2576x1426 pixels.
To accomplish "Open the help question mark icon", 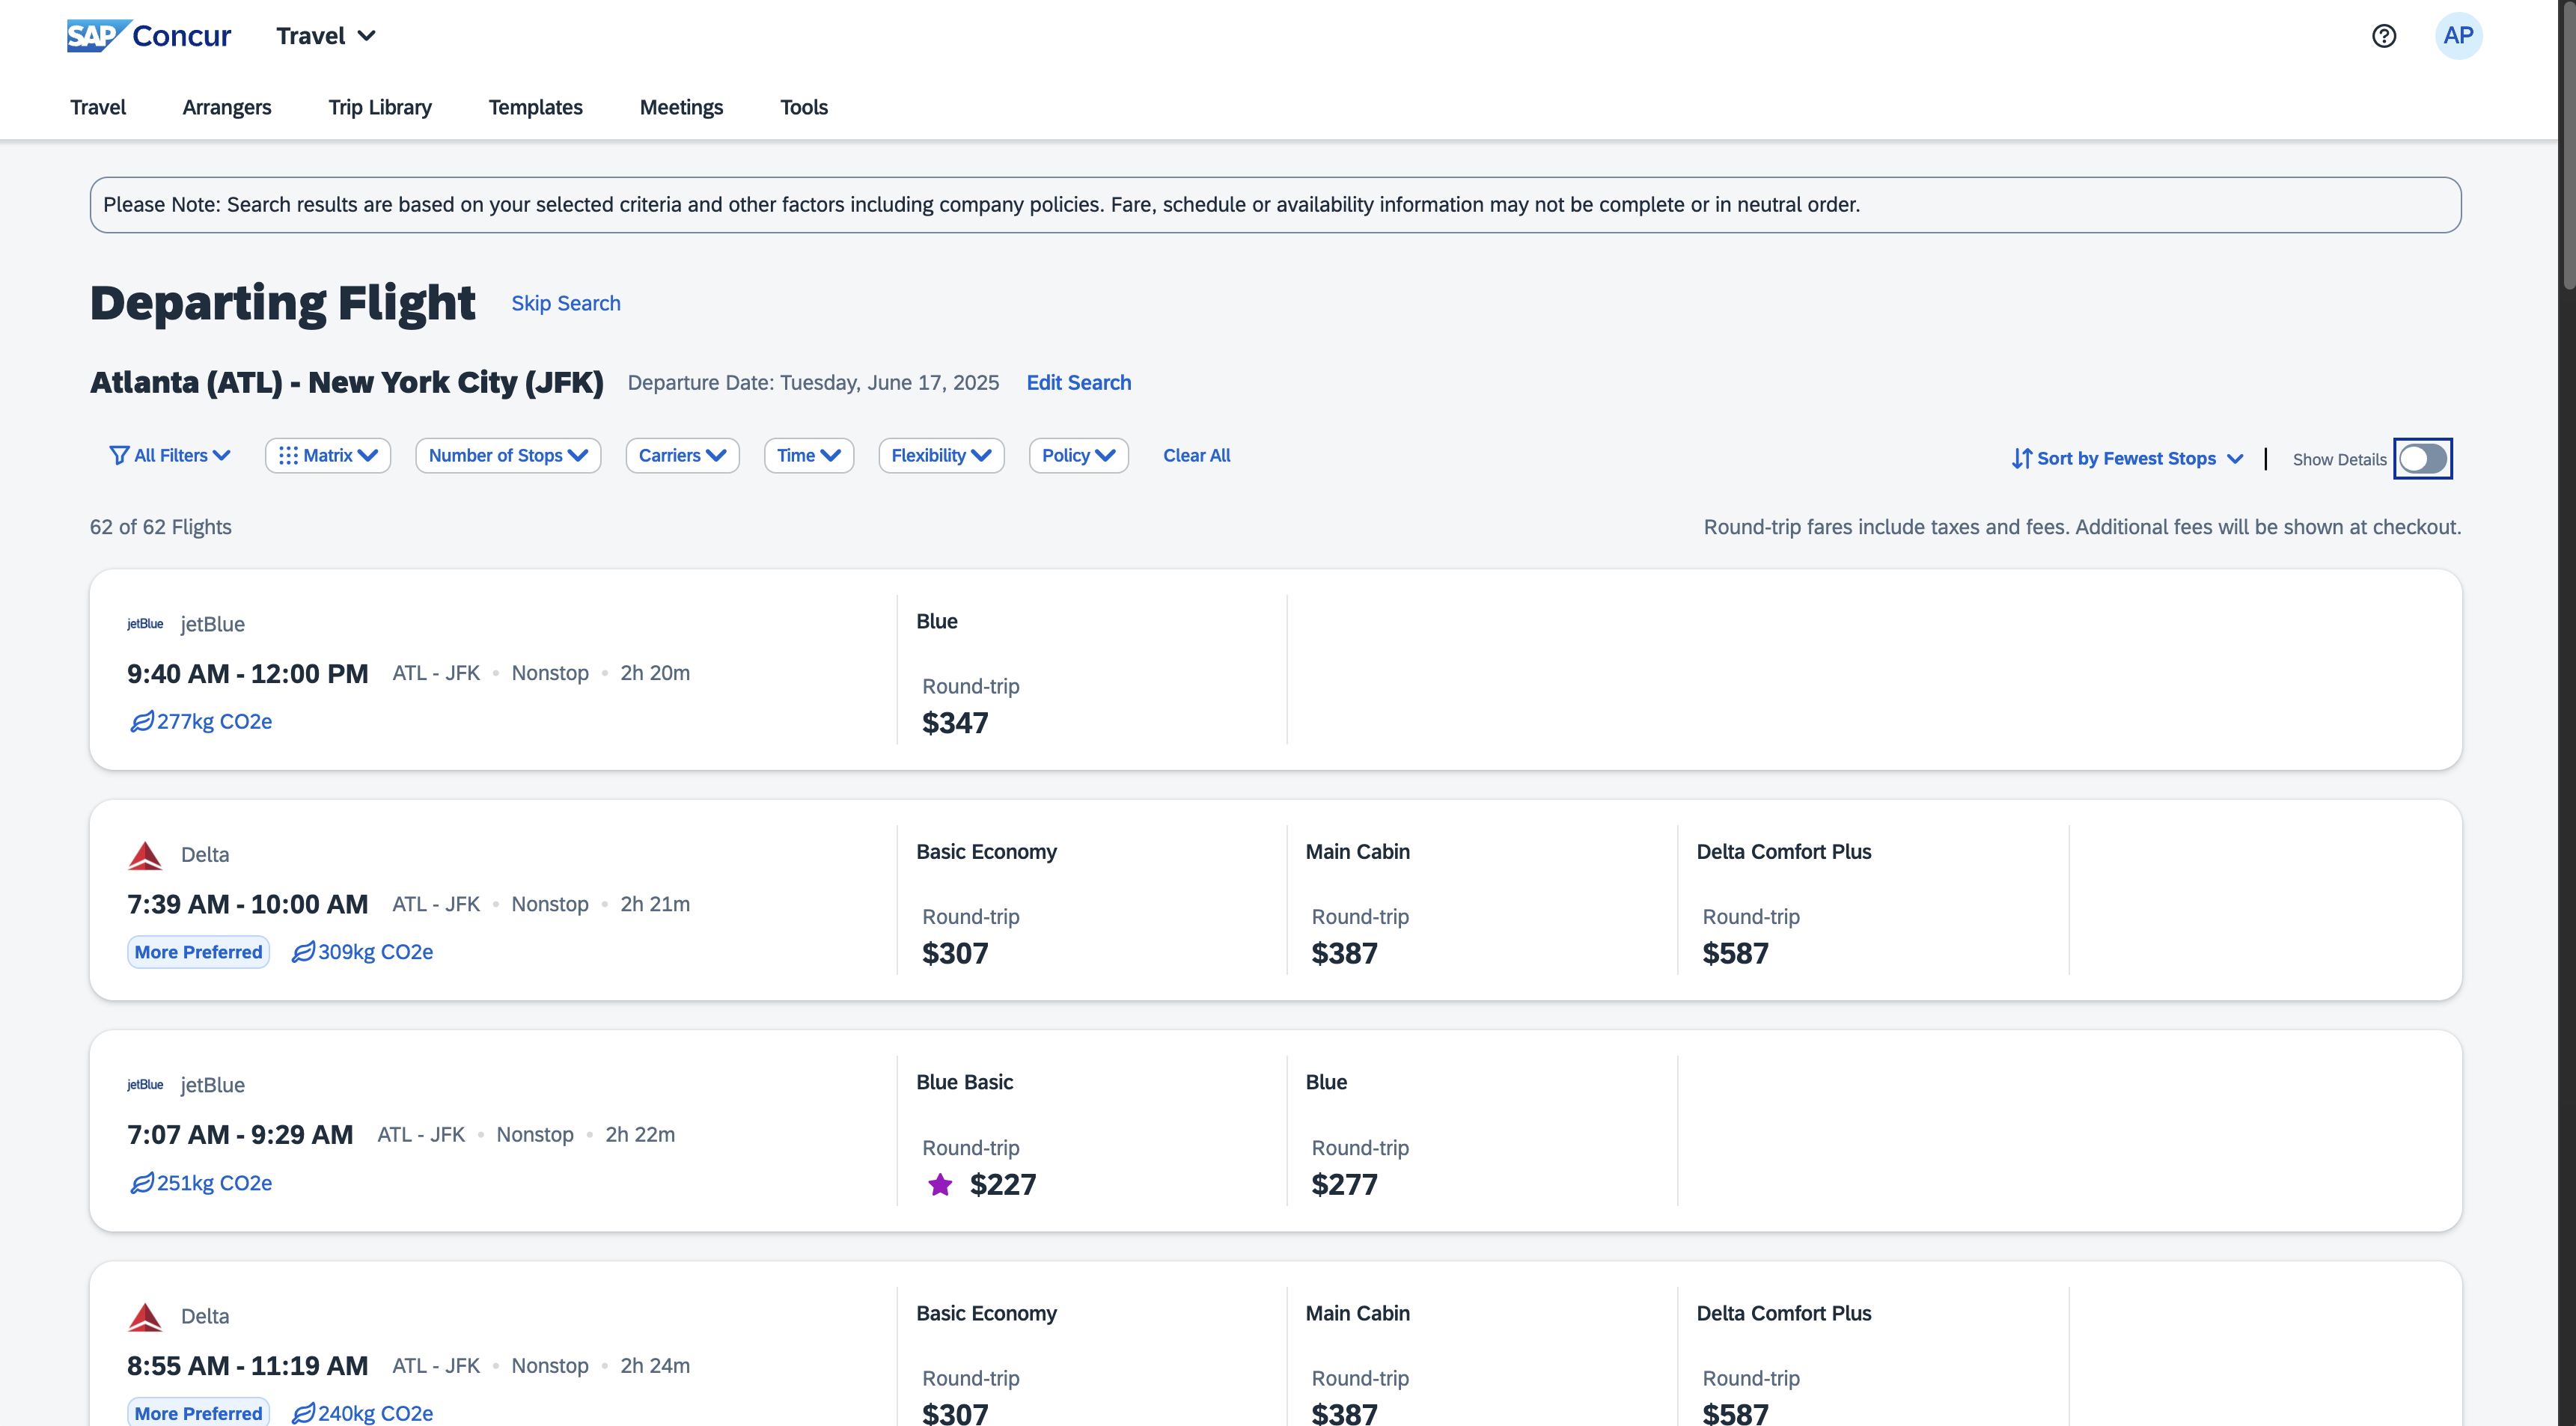I will point(2383,36).
